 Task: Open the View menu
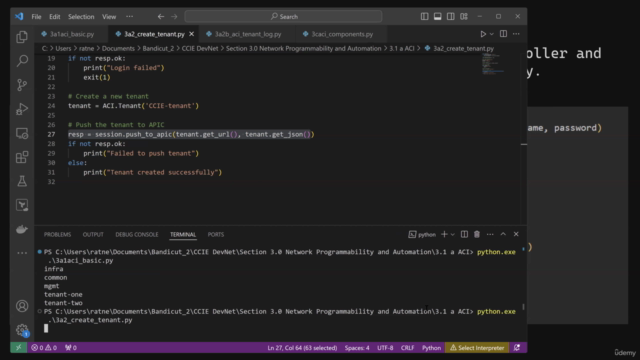coord(109,17)
